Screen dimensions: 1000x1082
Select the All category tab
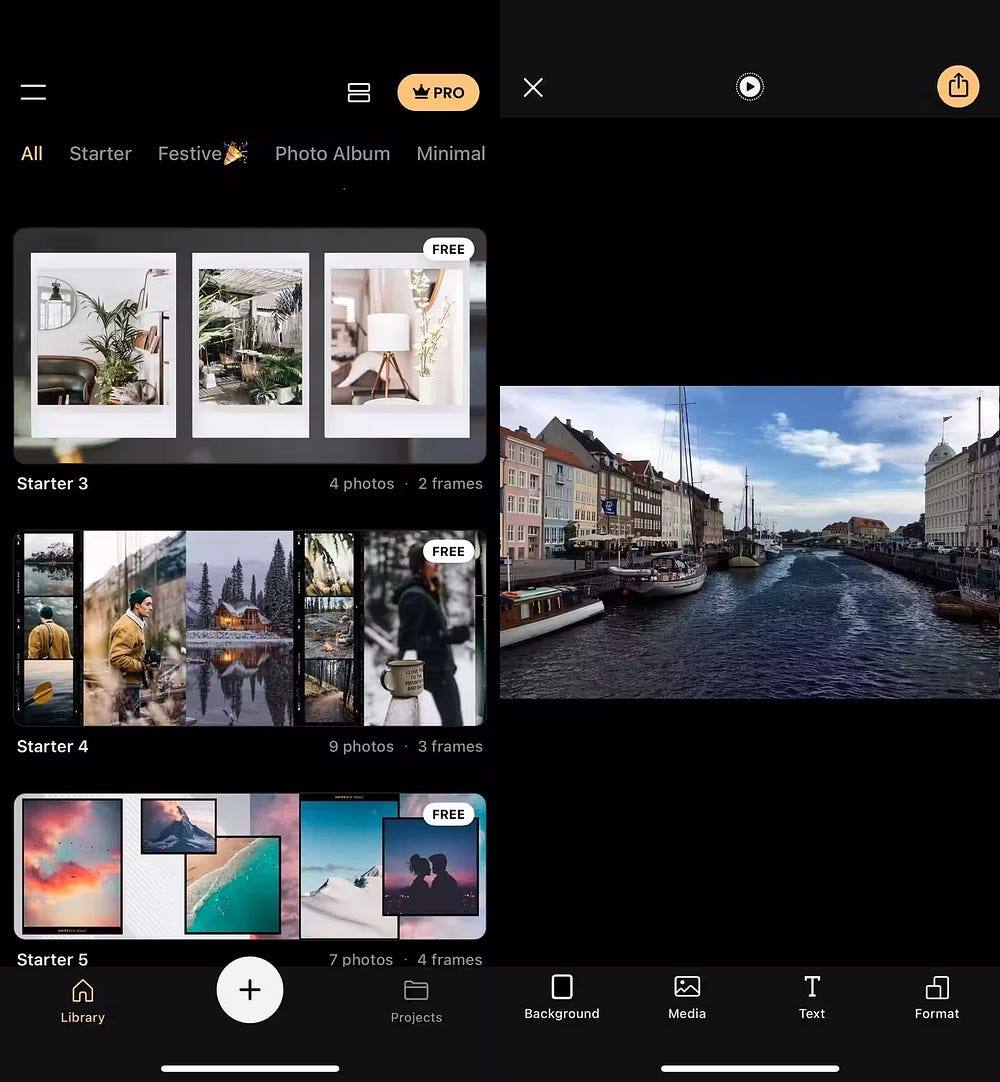tap(32, 153)
